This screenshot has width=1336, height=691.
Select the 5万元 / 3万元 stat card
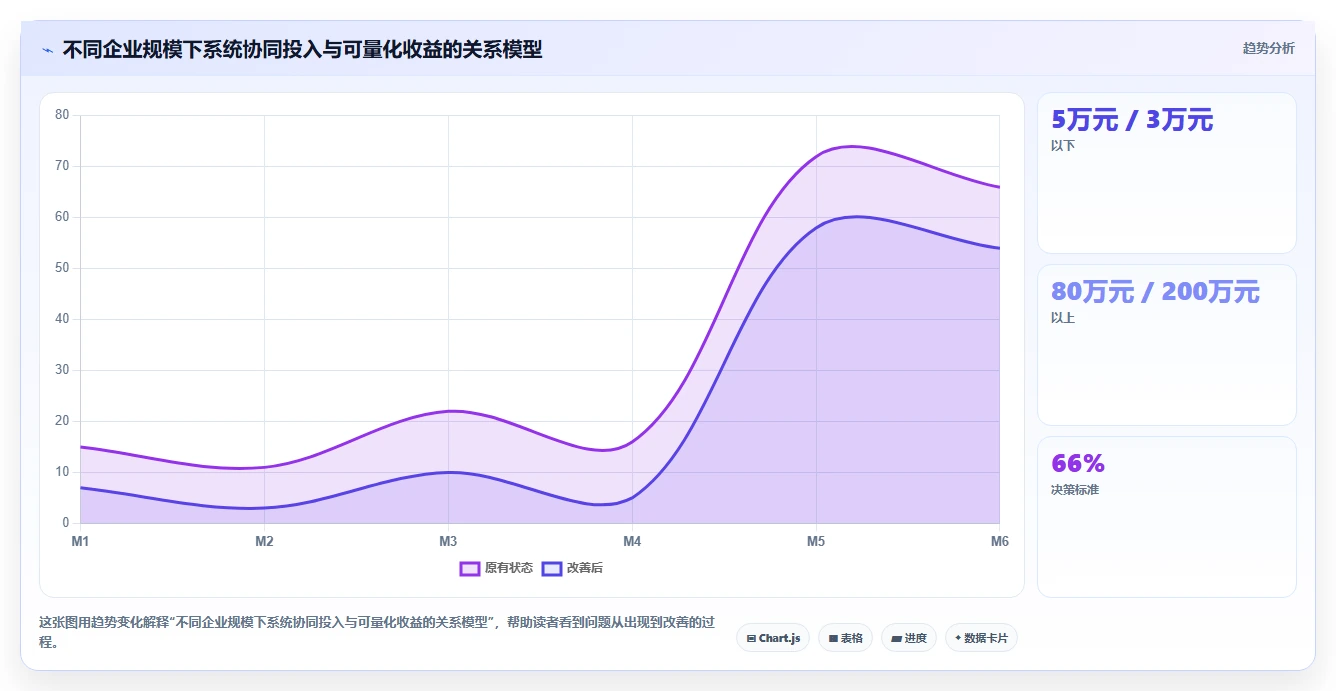tap(1166, 173)
